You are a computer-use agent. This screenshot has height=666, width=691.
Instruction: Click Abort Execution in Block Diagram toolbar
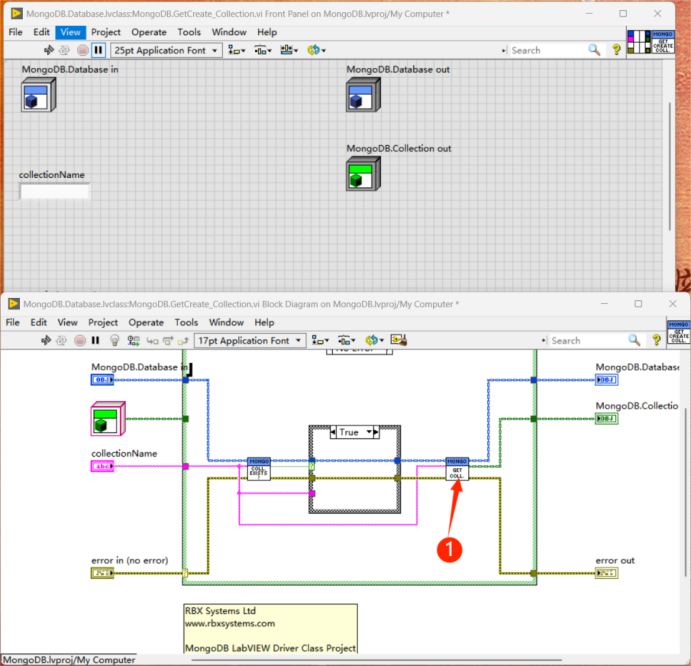(80, 340)
